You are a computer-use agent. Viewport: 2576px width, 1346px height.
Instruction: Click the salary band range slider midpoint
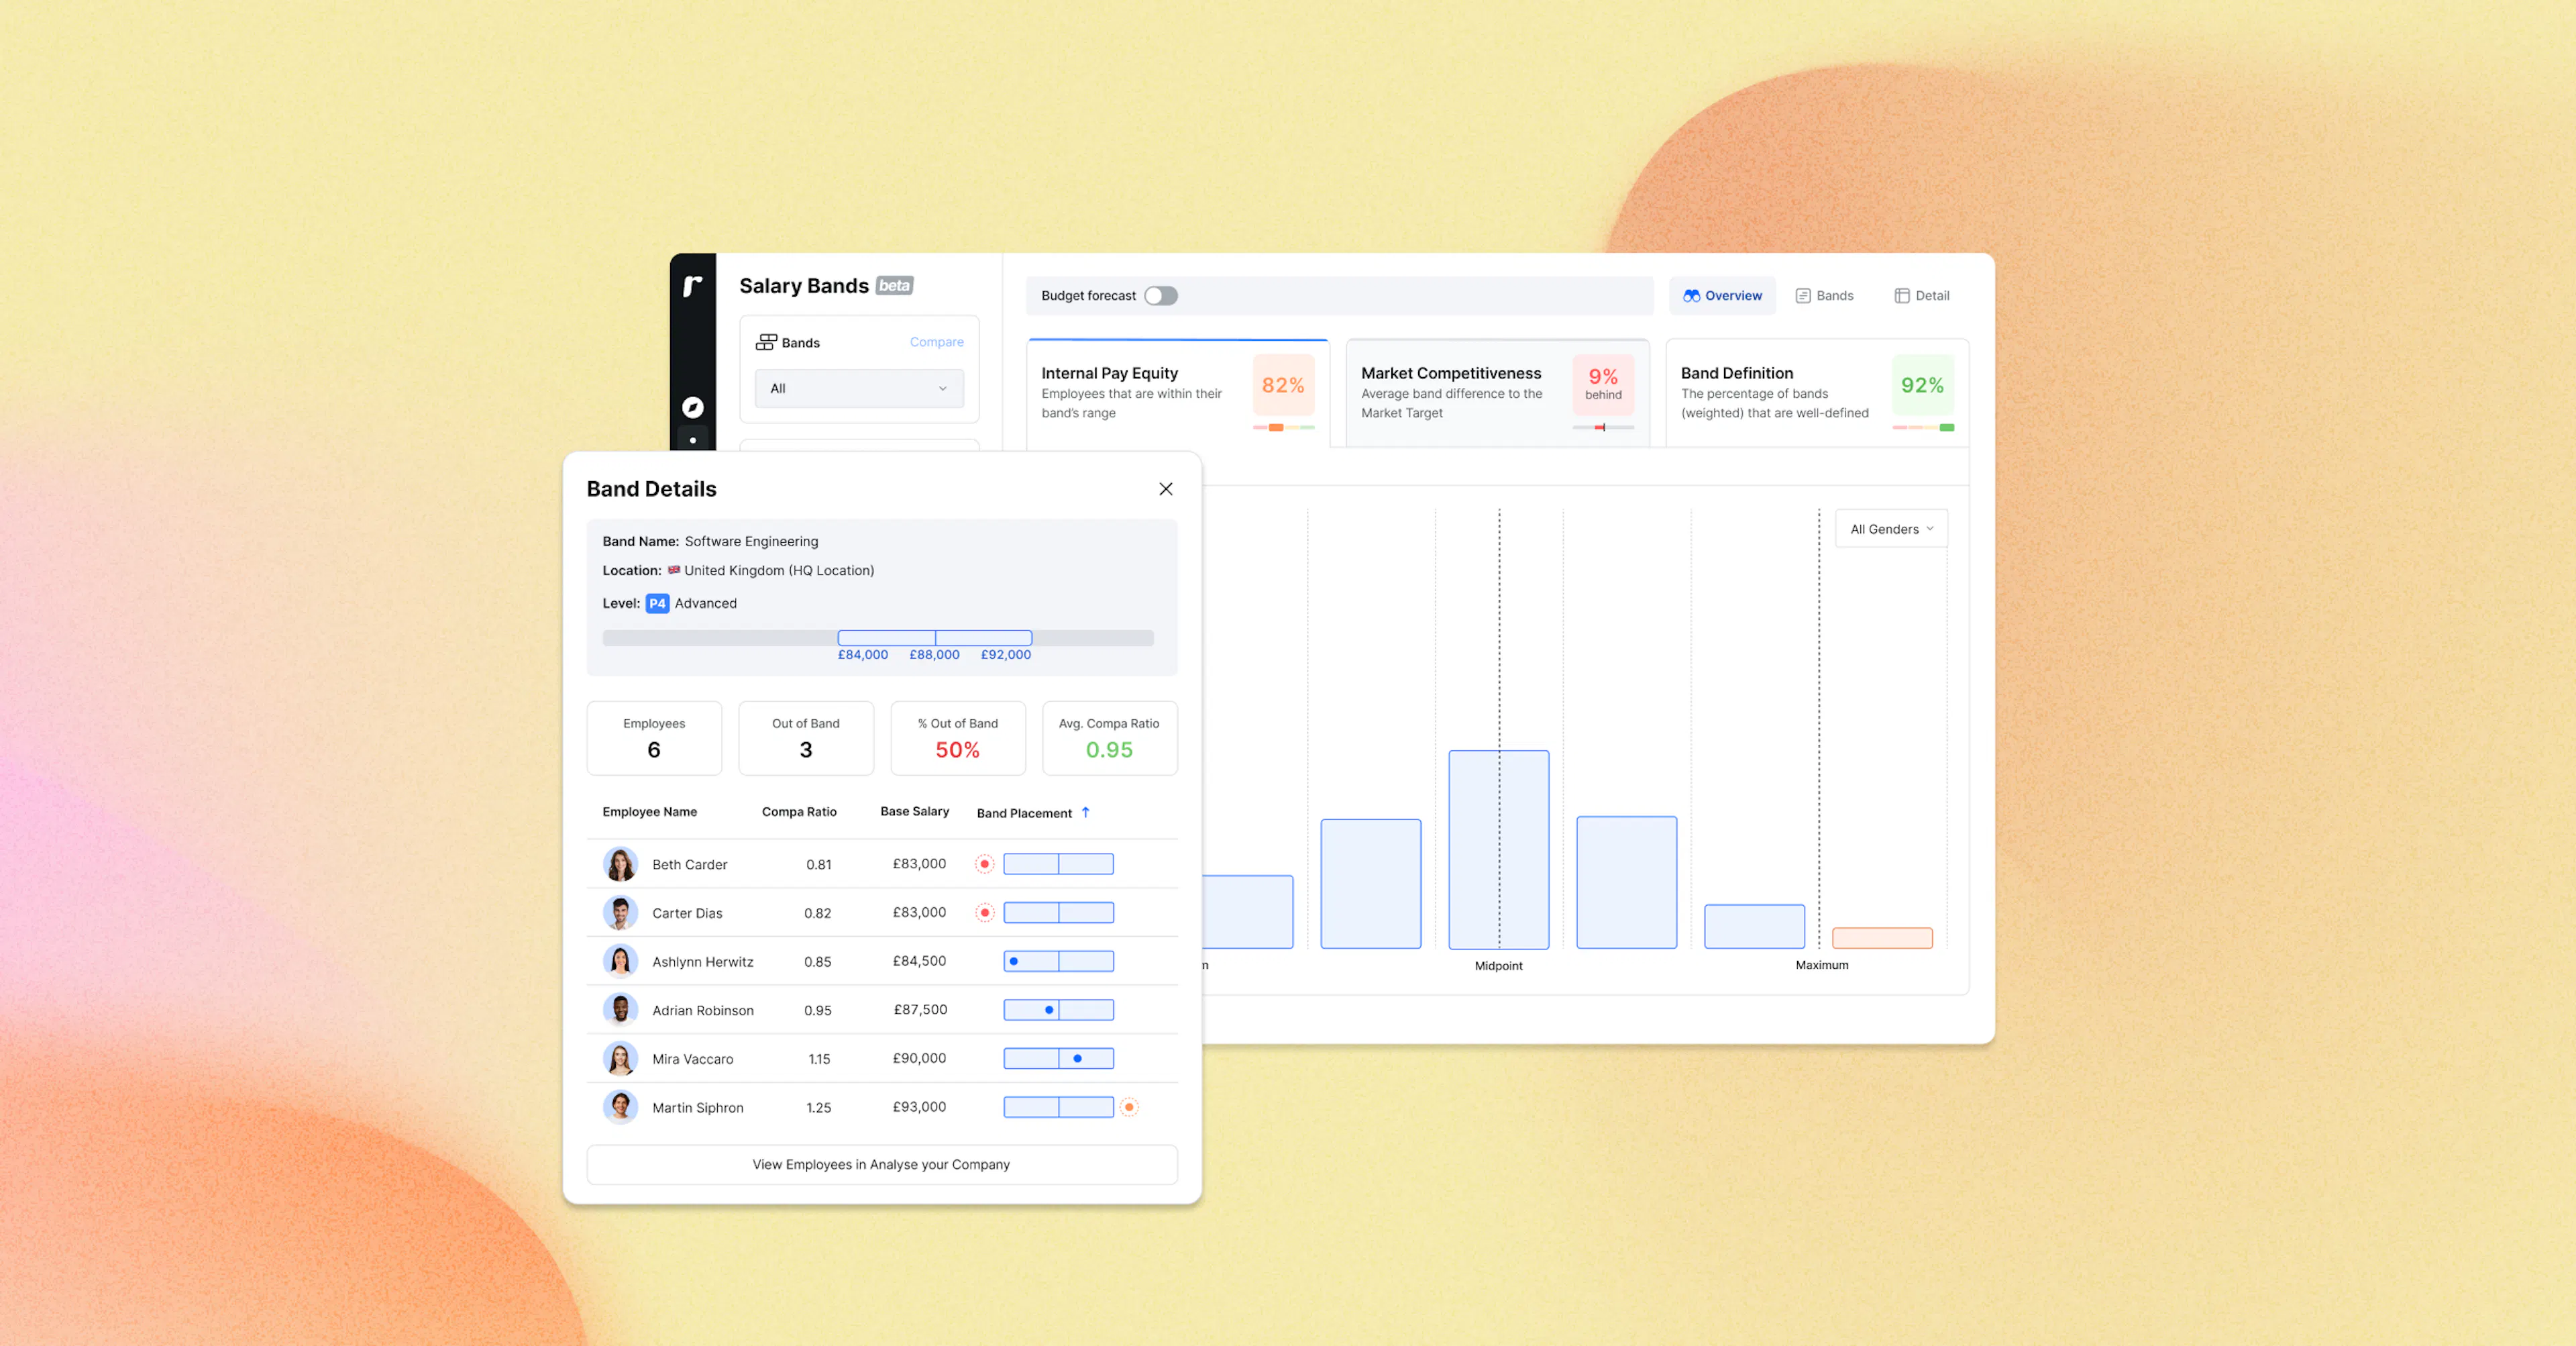[935, 638]
